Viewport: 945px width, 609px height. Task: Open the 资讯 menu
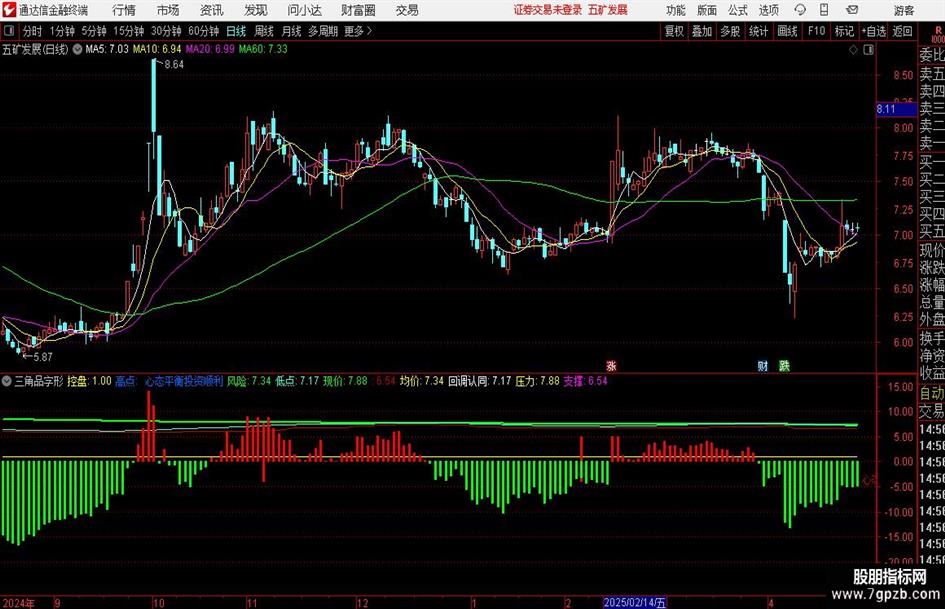[212, 10]
